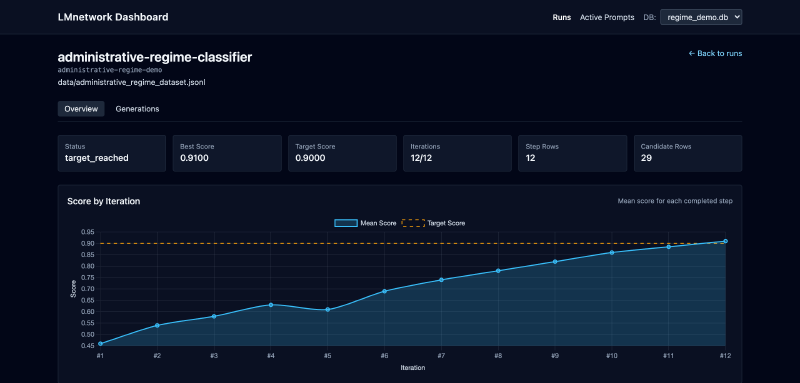The width and height of the screenshot is (800, 383).
Task: Click the LMnetwork Dashboard title
Action: pyautogui.click(x=113, y=17)
